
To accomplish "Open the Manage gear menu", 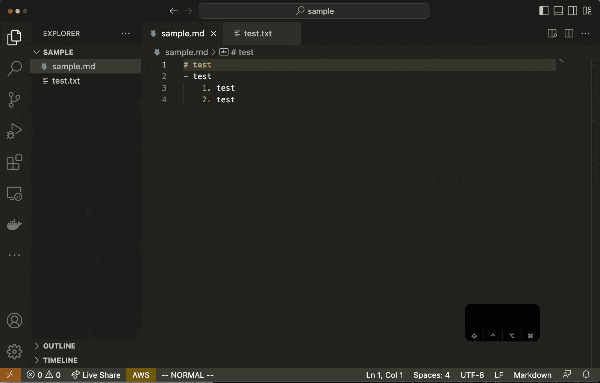I will [x=14, y=352].
